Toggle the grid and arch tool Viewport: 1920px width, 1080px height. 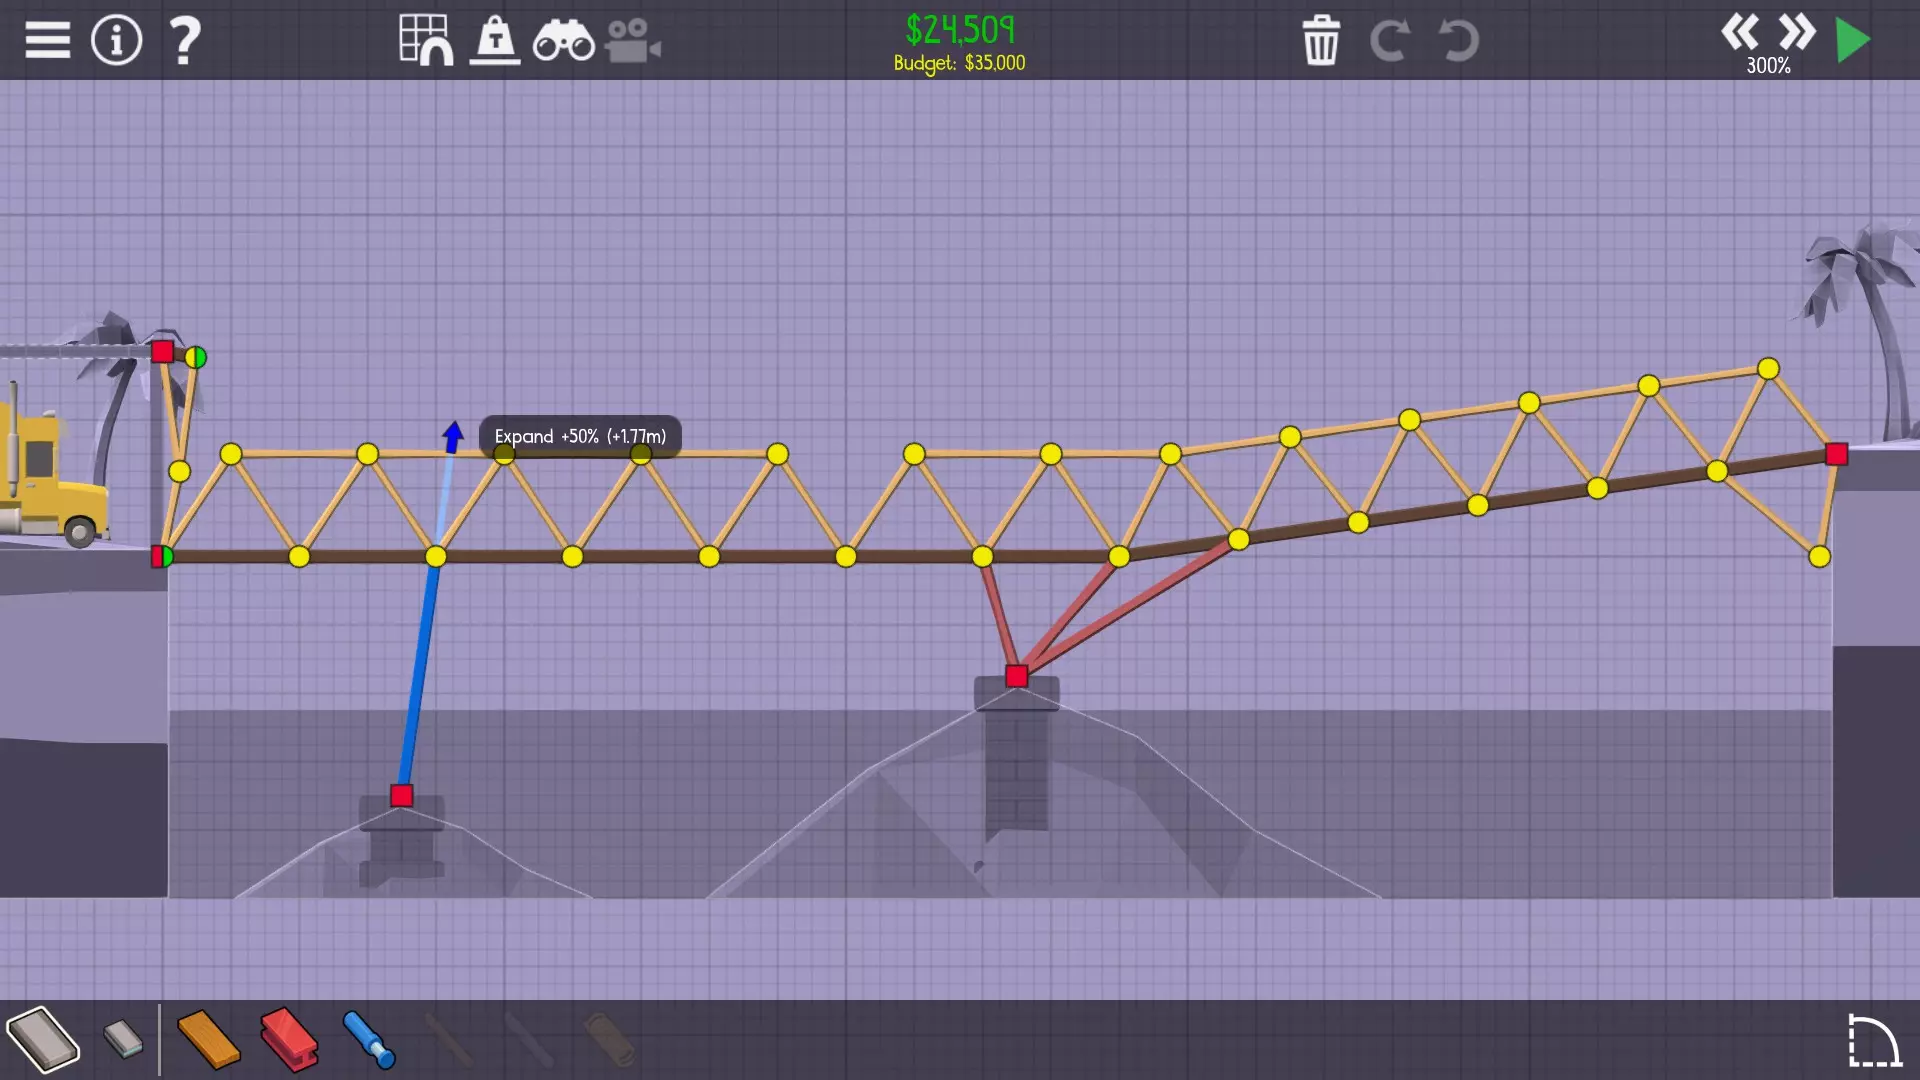tap(426, 41)
